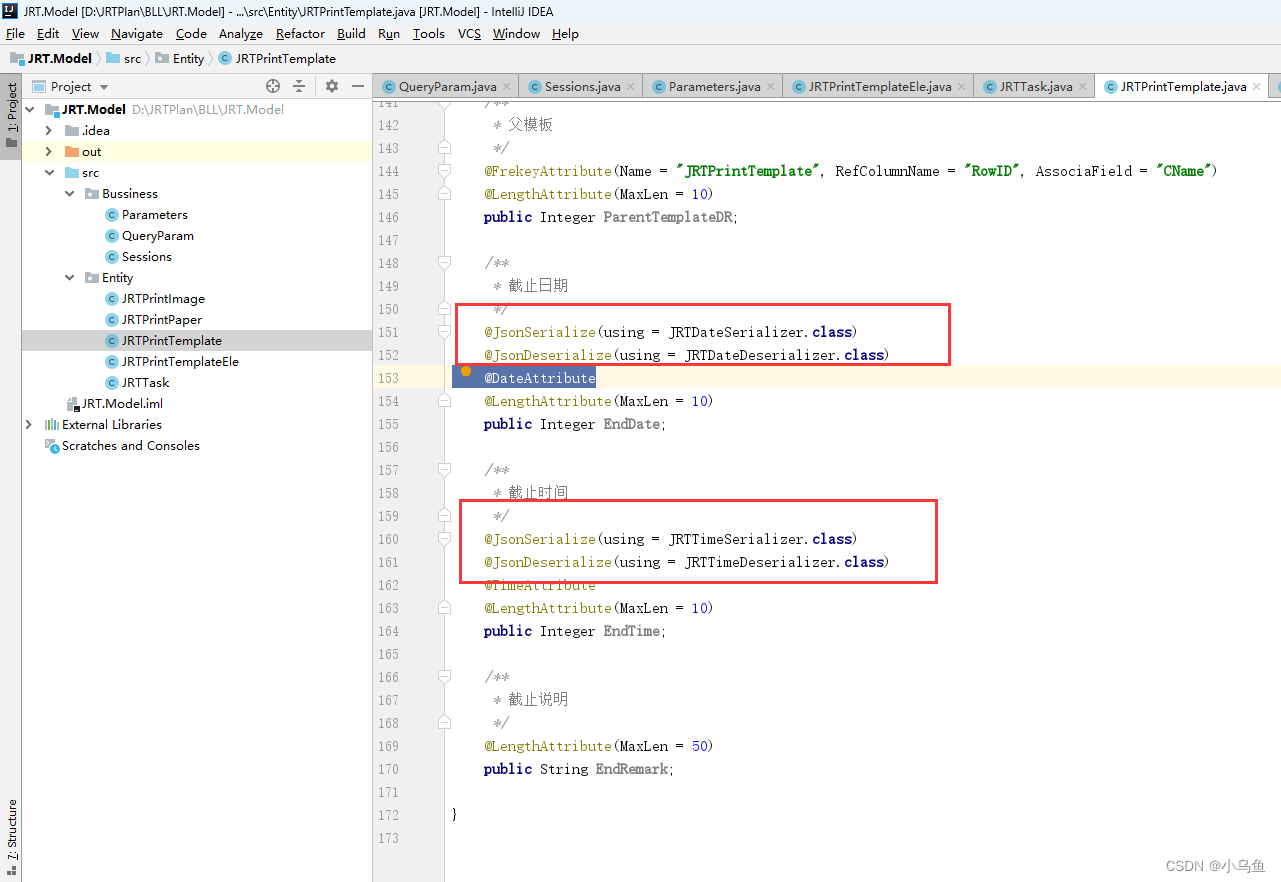Screen dimensions: 1281x882
Task: Open the VCS menu
Action: (469, 33)
